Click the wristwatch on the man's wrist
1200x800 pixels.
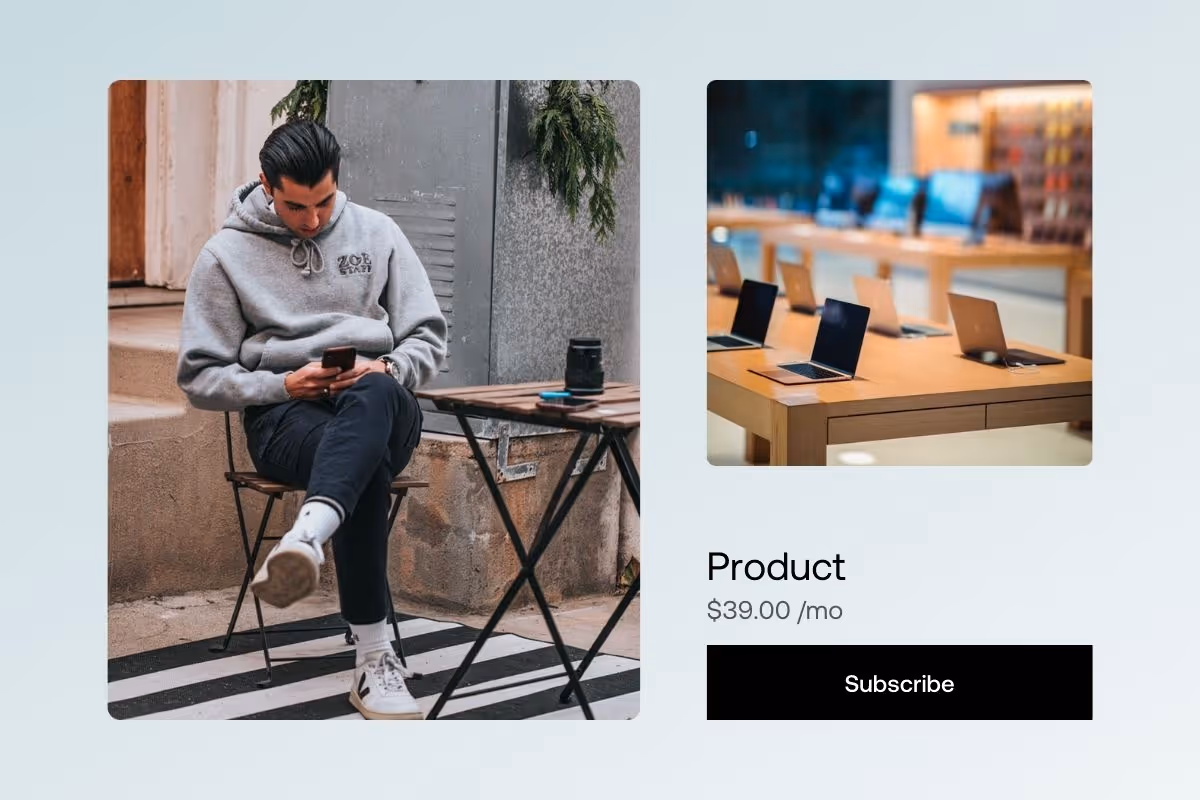390,367
